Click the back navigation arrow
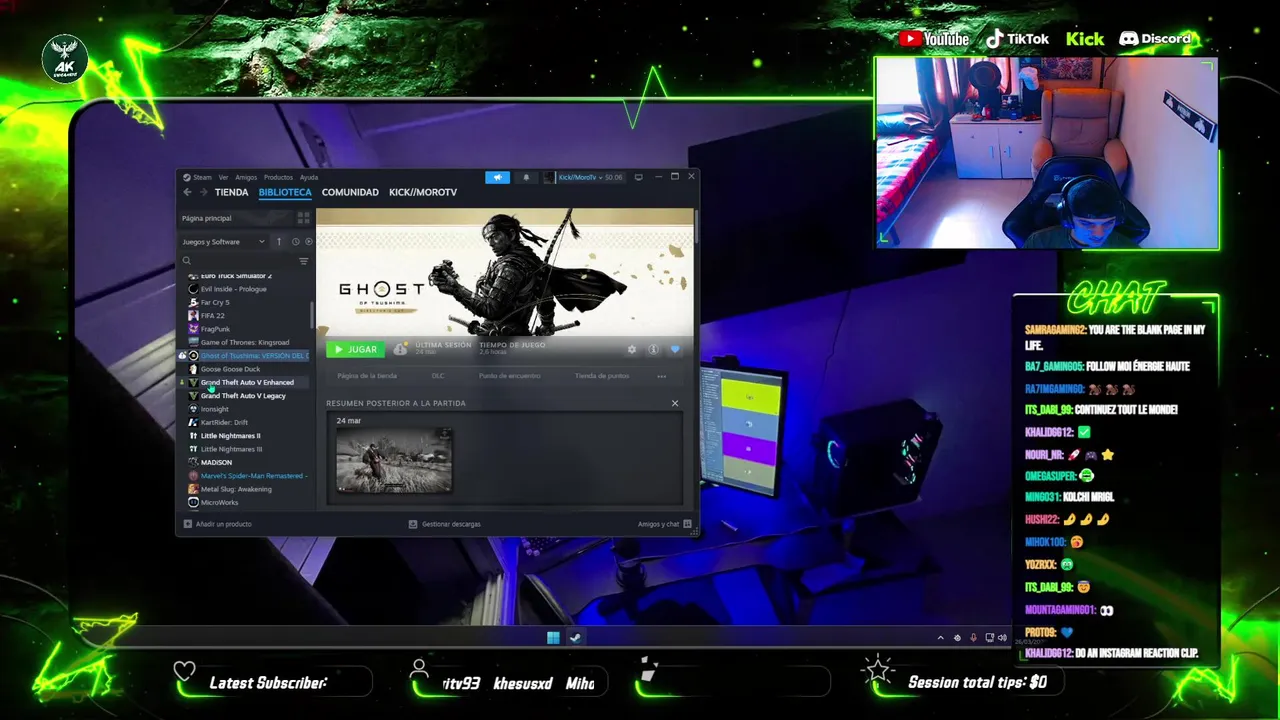Screen dimensions: 1280x720 point(187,192)
